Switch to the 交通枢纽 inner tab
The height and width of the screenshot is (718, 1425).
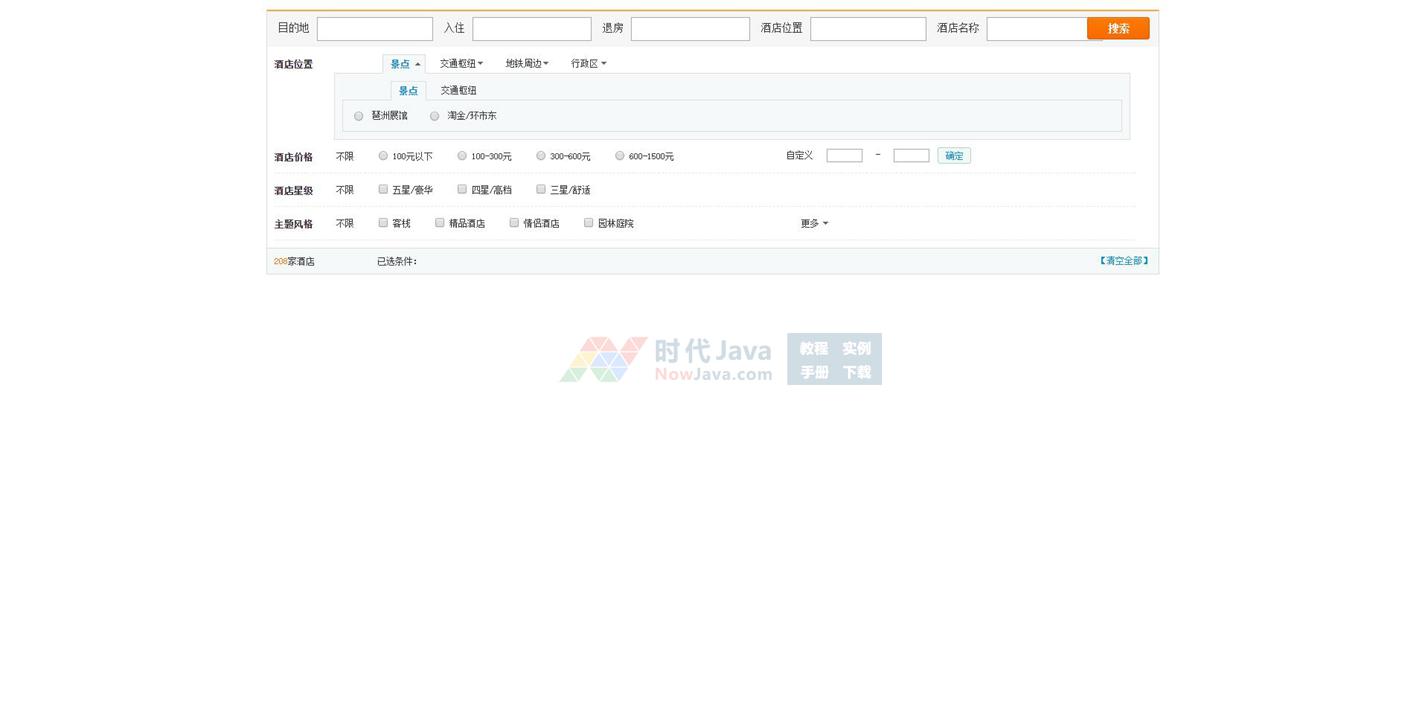point(458,91)
